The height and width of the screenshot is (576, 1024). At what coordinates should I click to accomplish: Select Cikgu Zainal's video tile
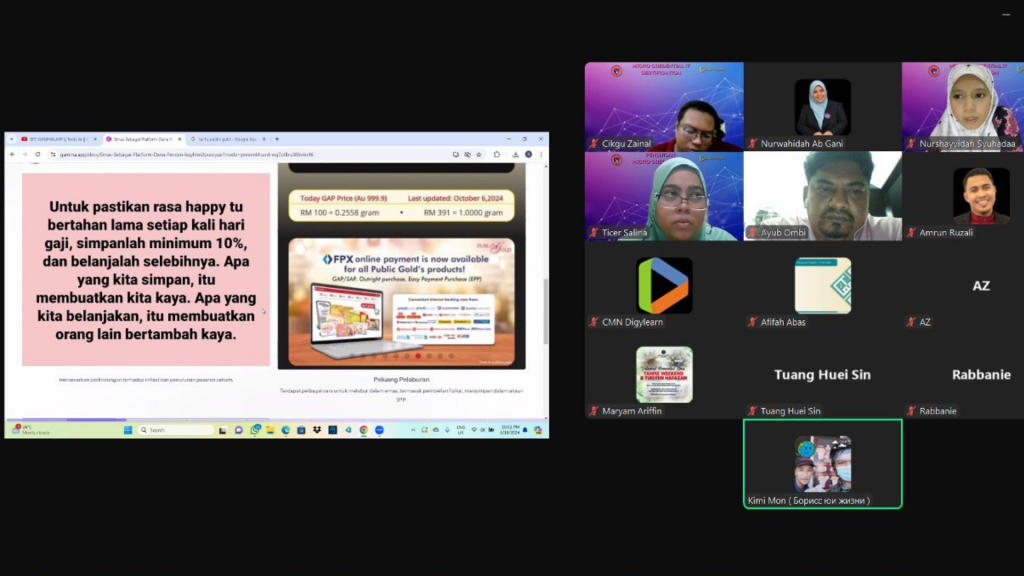[x=664, y=106]
